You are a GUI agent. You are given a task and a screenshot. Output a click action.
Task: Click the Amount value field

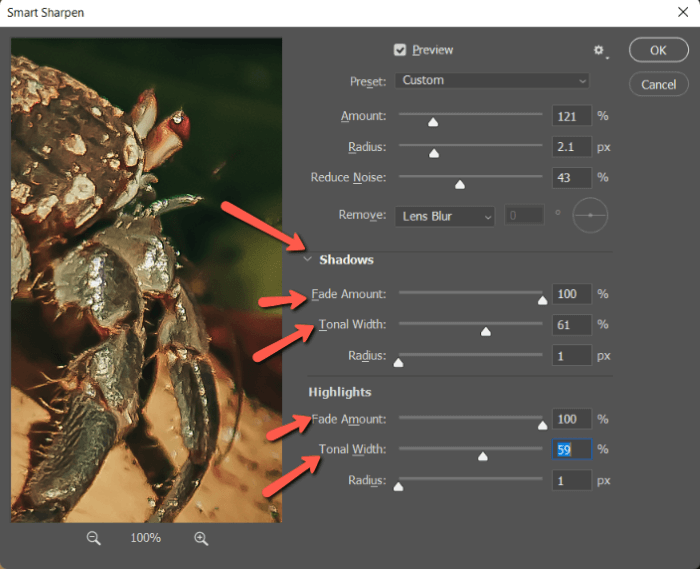[571, 116]
